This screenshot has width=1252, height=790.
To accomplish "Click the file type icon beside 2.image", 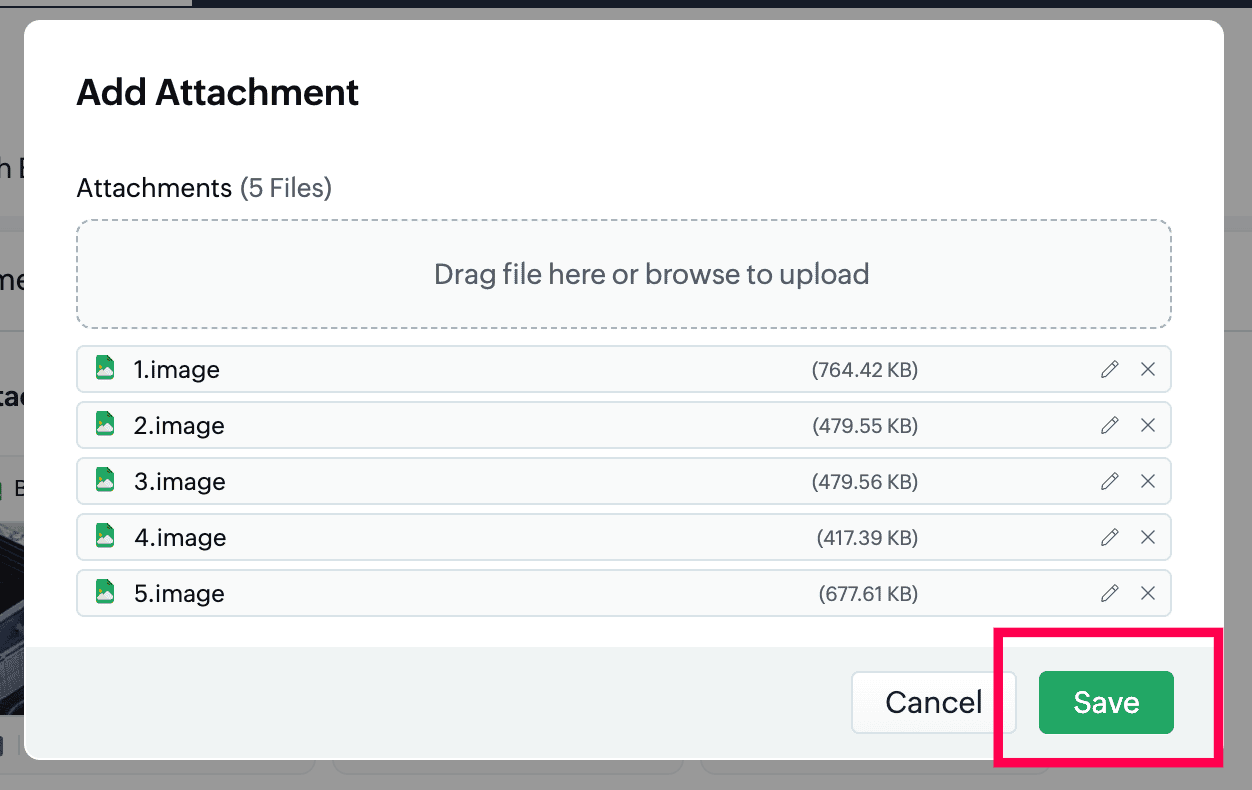I will (105, 425).
